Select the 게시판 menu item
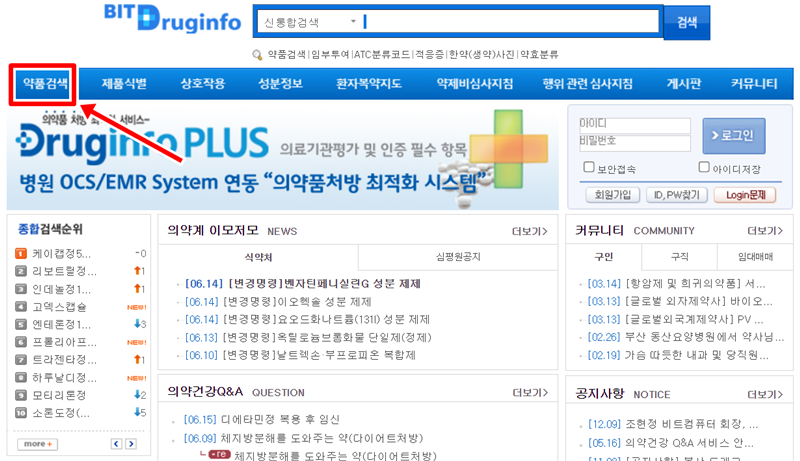 pyautogui.click(x=684, y=84)
